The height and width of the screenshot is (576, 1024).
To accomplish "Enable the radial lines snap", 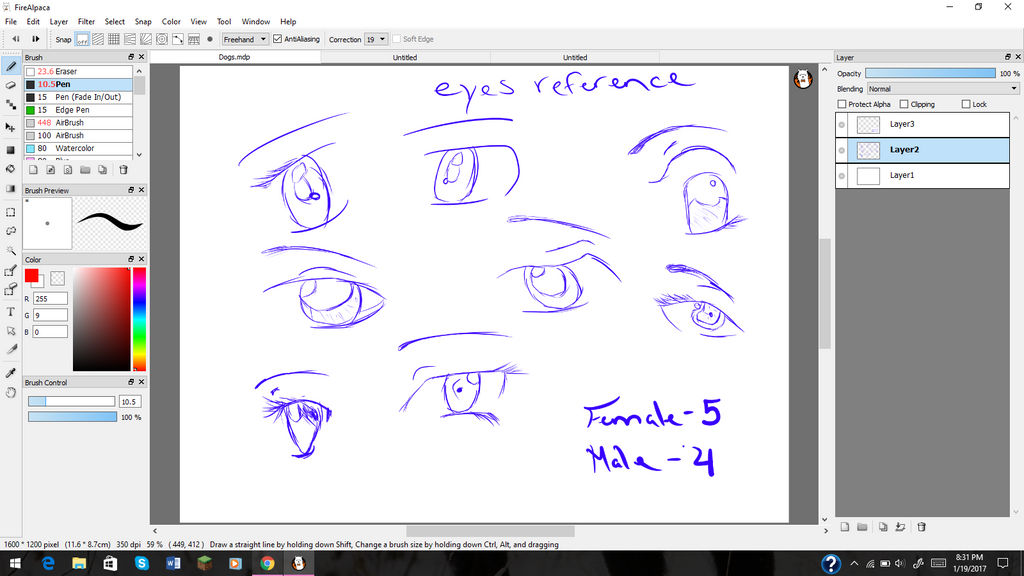I will 146,39.
